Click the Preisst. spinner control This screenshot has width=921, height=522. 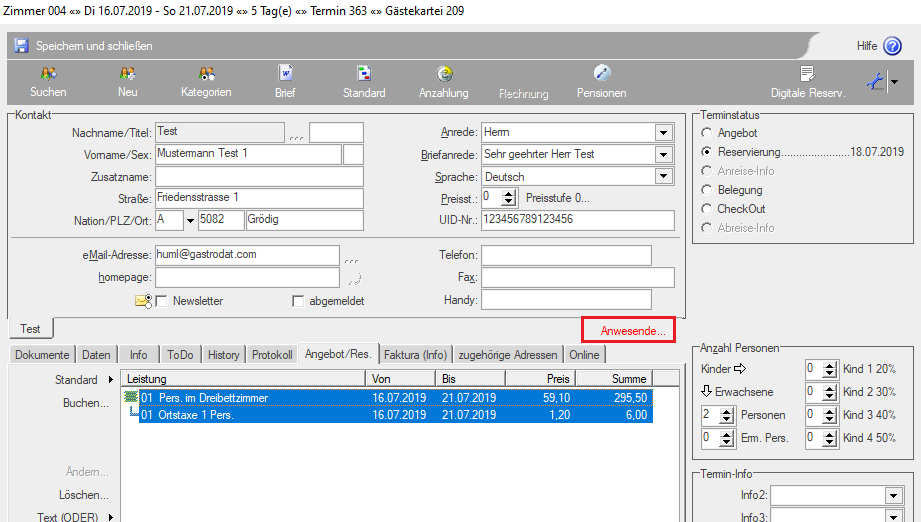coord(509,198)
